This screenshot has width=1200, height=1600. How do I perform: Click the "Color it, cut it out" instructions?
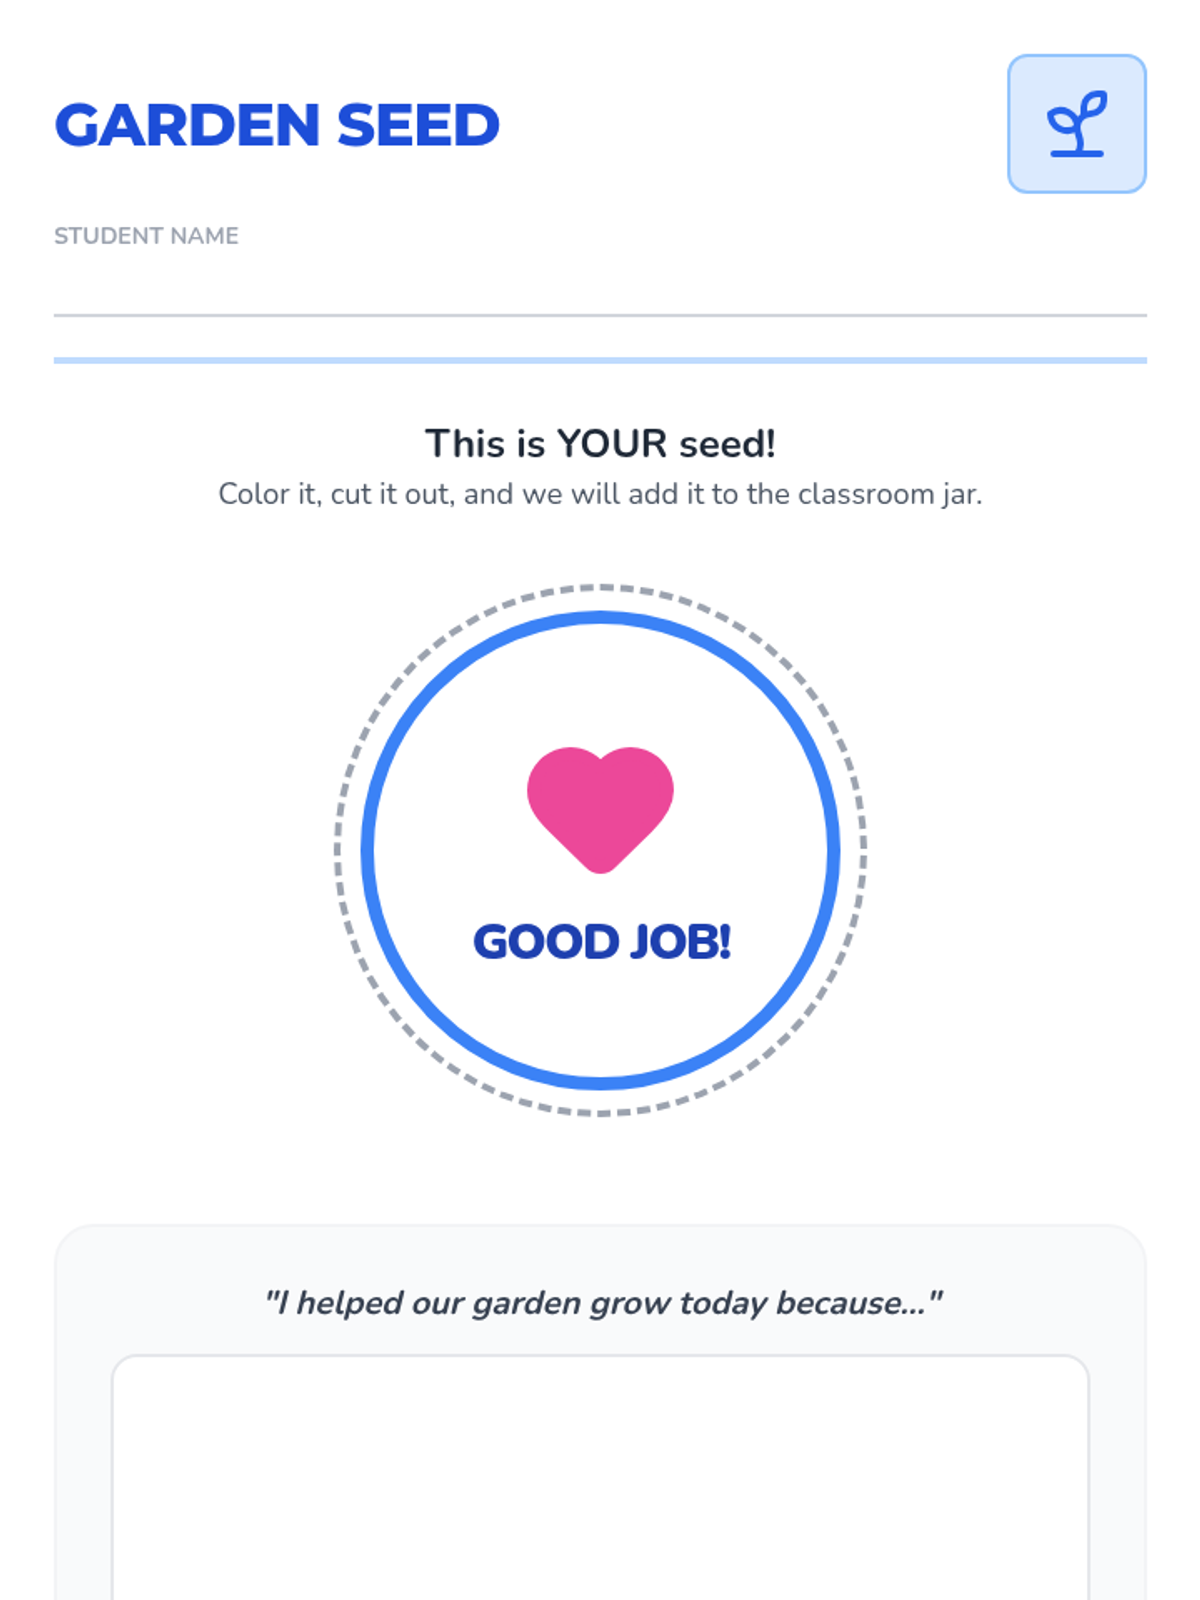pos(600,494)
